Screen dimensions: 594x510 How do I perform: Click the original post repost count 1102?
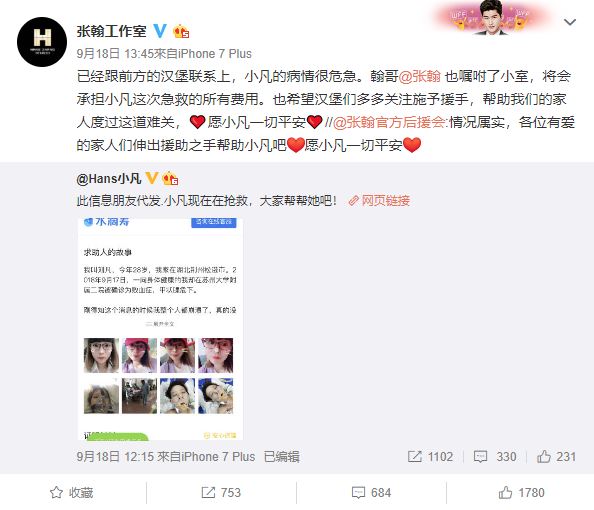pyautogui.click(x=430, y=456)
